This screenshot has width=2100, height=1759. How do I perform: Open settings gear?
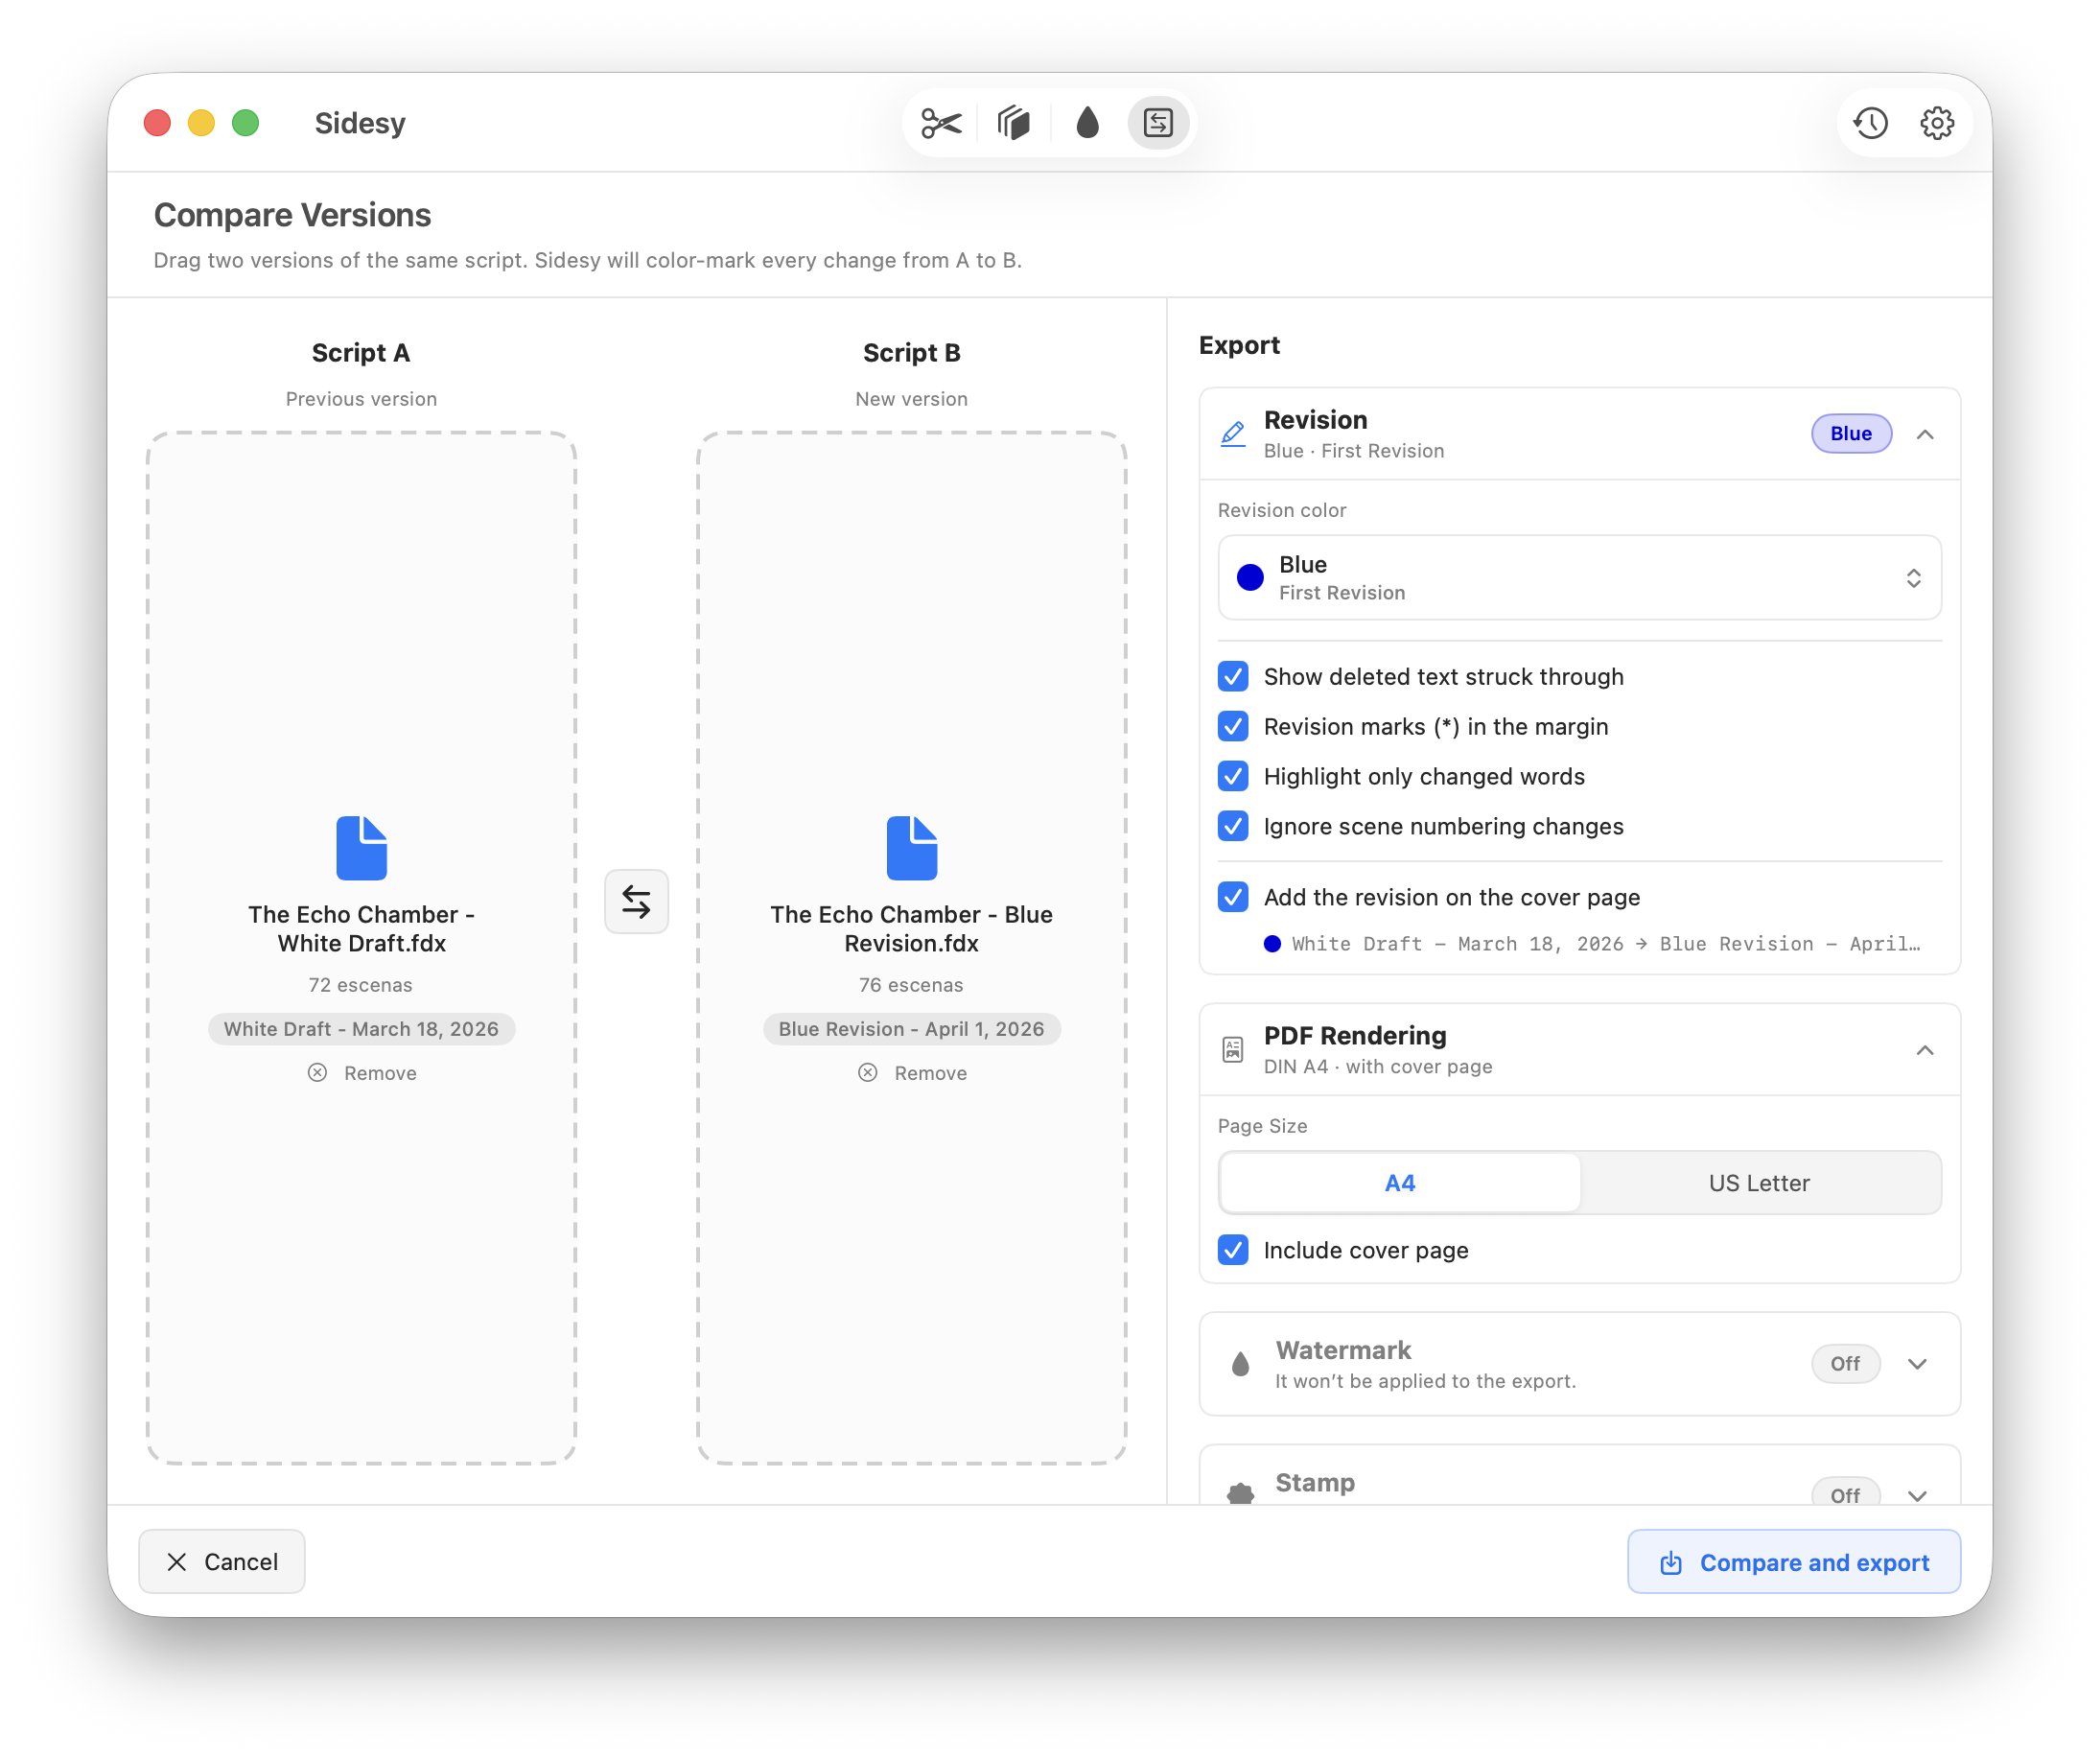(x=1937, y=123)
